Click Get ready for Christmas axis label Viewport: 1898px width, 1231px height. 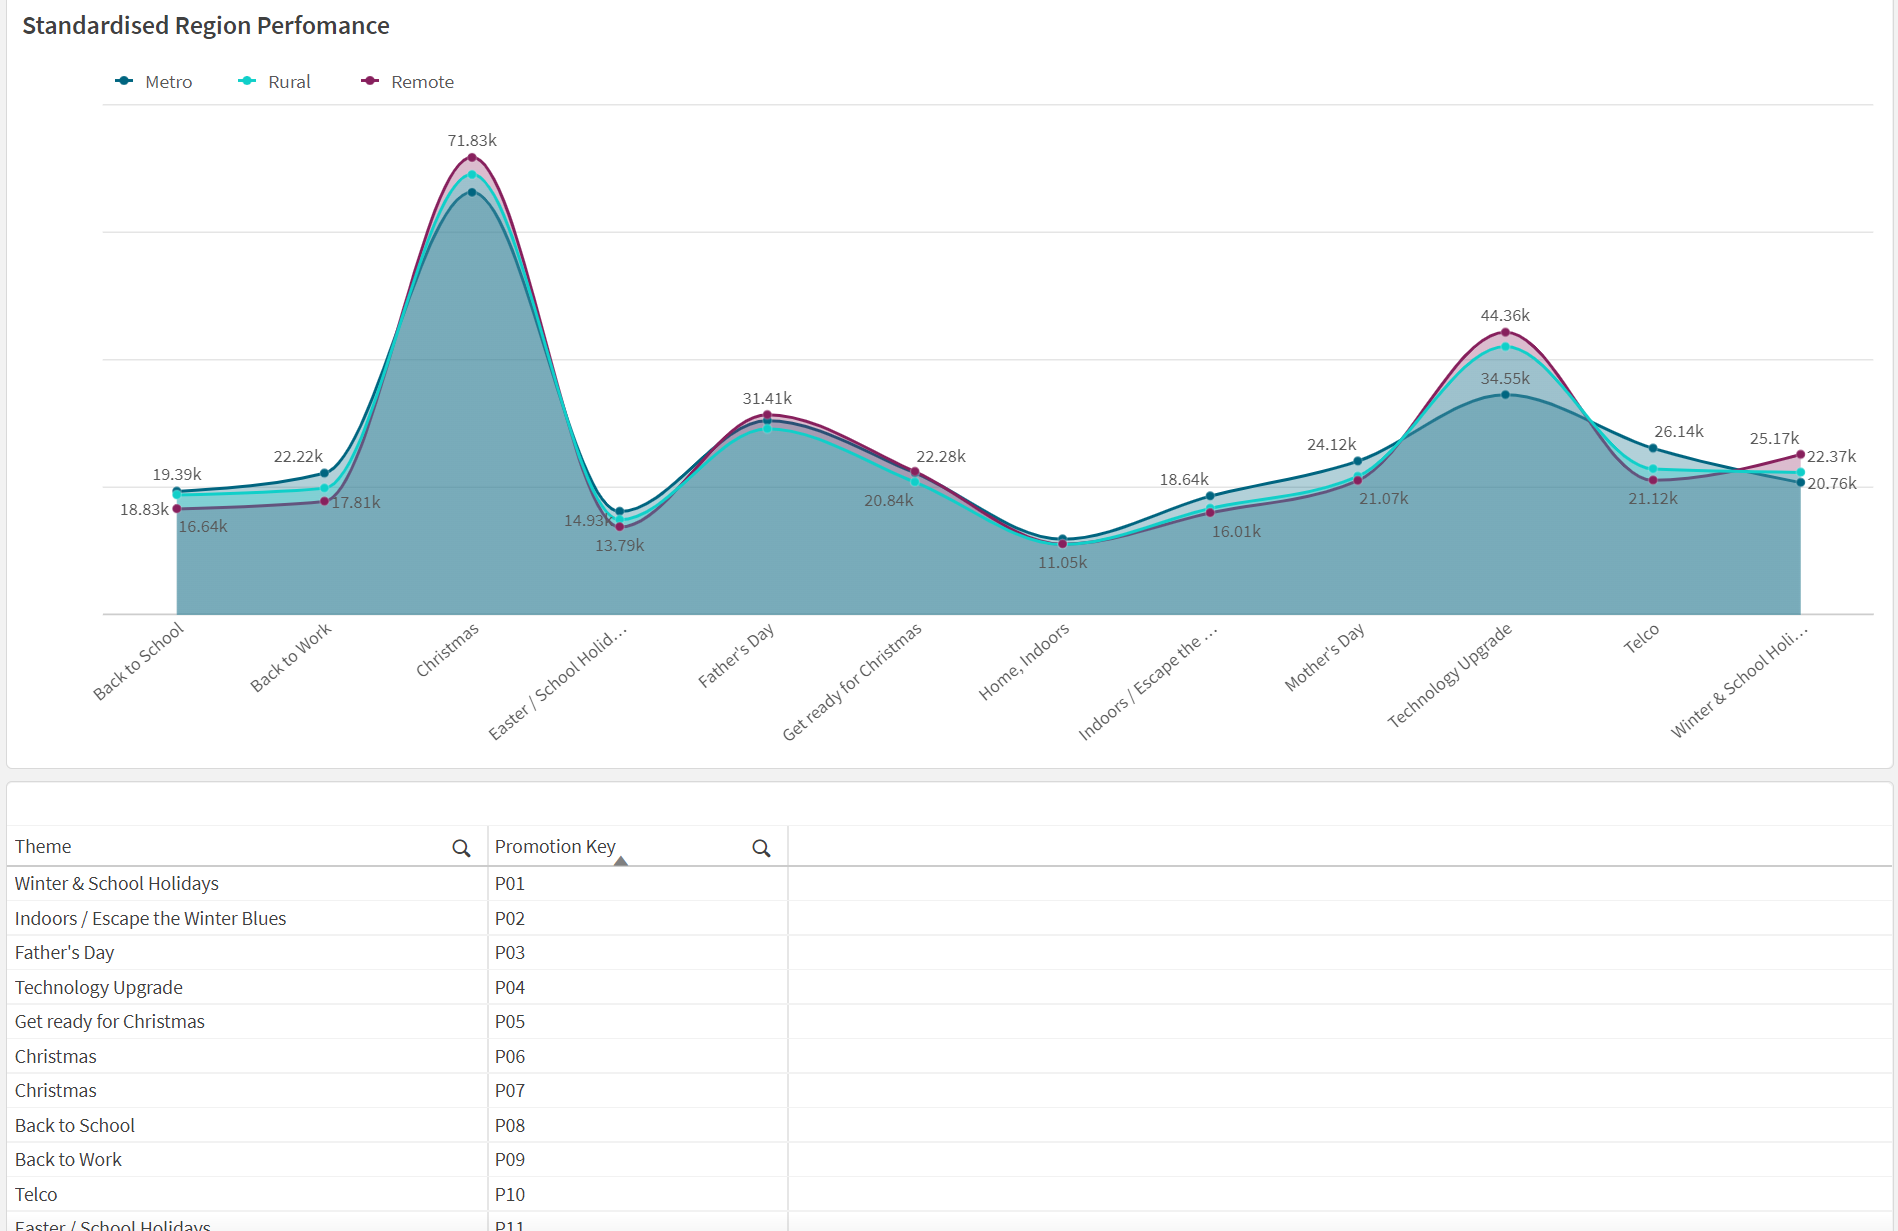click(852, 682)
